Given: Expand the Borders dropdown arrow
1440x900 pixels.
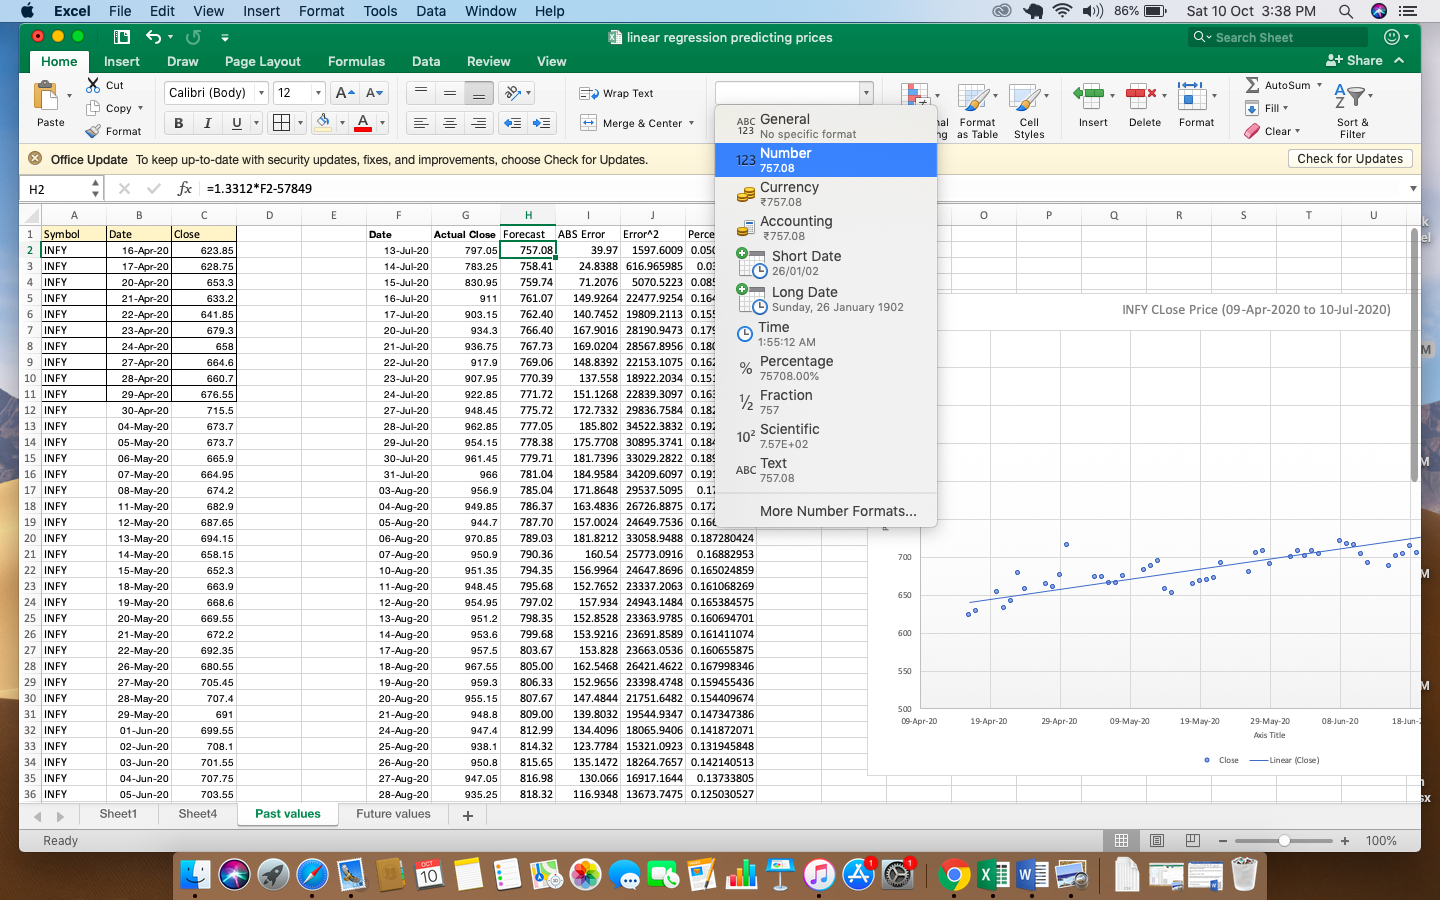Looking at the screenshot, I should [300, 123].
